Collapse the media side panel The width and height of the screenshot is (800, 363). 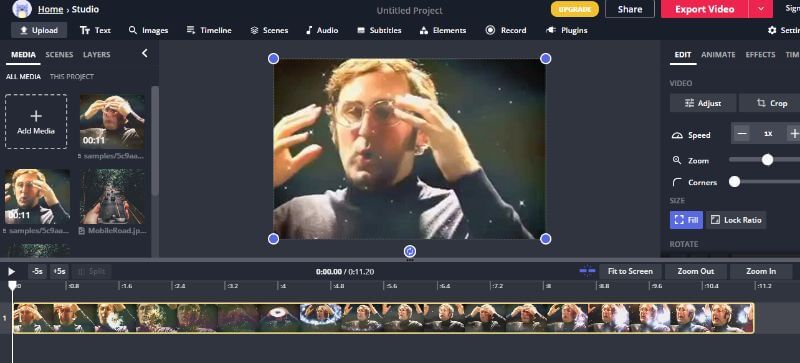click(144, 53)
